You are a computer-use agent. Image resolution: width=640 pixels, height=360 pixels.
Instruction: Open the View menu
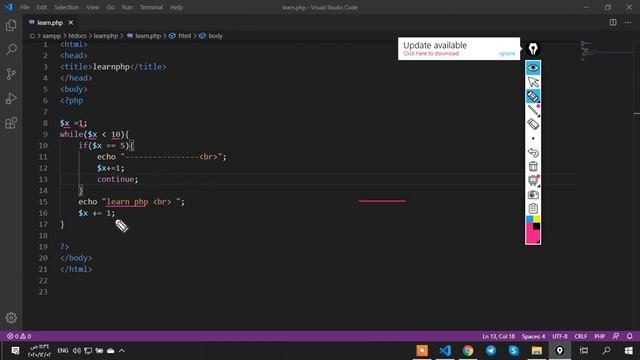(x=93, y=7)
